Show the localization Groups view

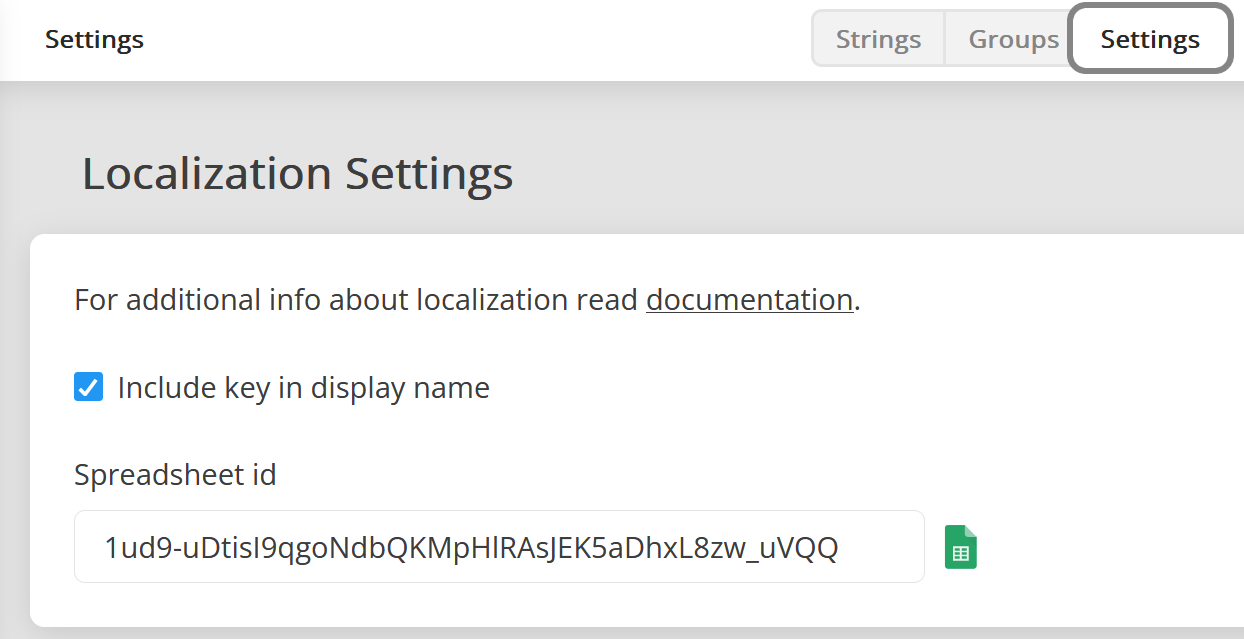[1013, 40]
